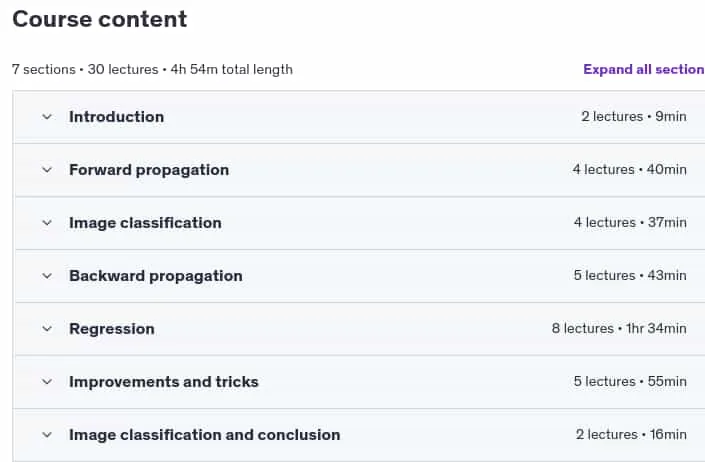Image resolution: width=705 pixels, height=462 pixels.
Task: Open the Backward propagation section title
Action: [x=156, y=276]
